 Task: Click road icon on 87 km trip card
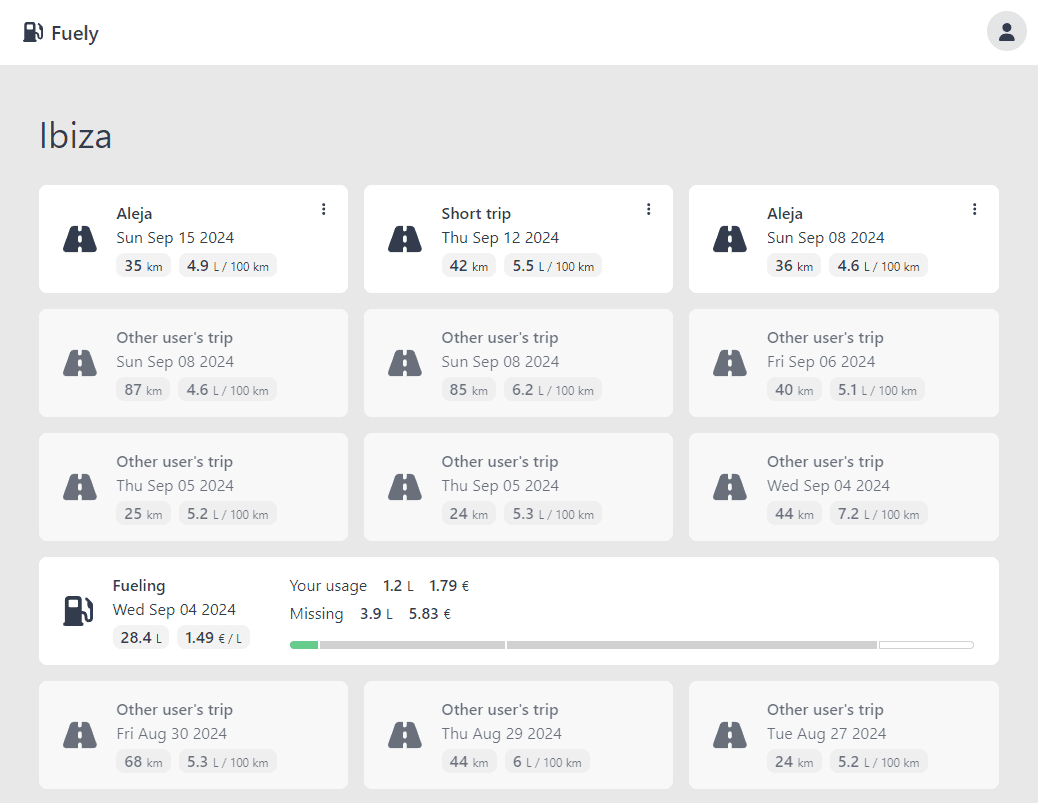pos(80,363)
